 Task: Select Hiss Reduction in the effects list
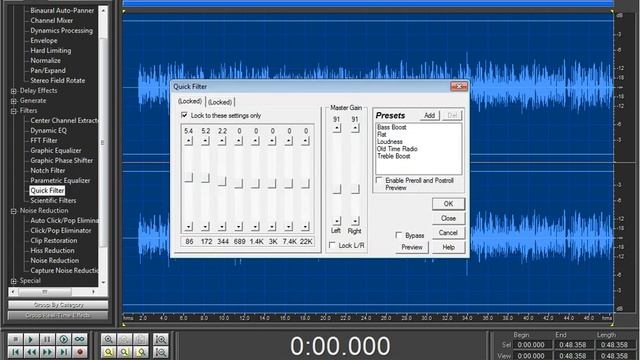click(52, 251)
